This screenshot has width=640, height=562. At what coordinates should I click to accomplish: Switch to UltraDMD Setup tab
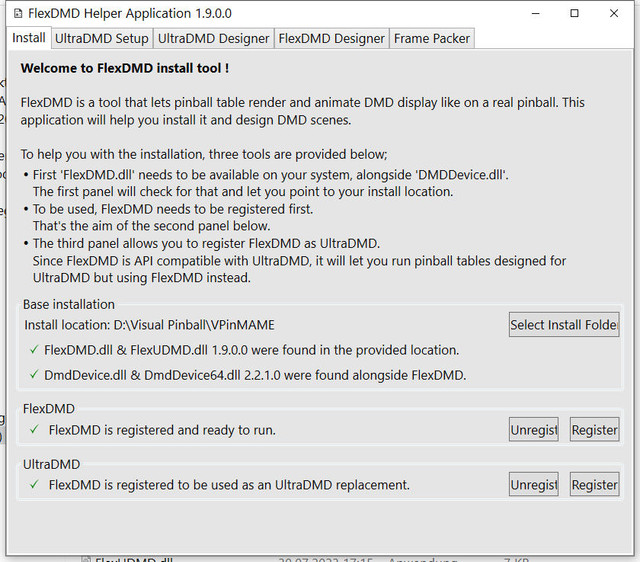pyautogui.click(x=102, y=38)
